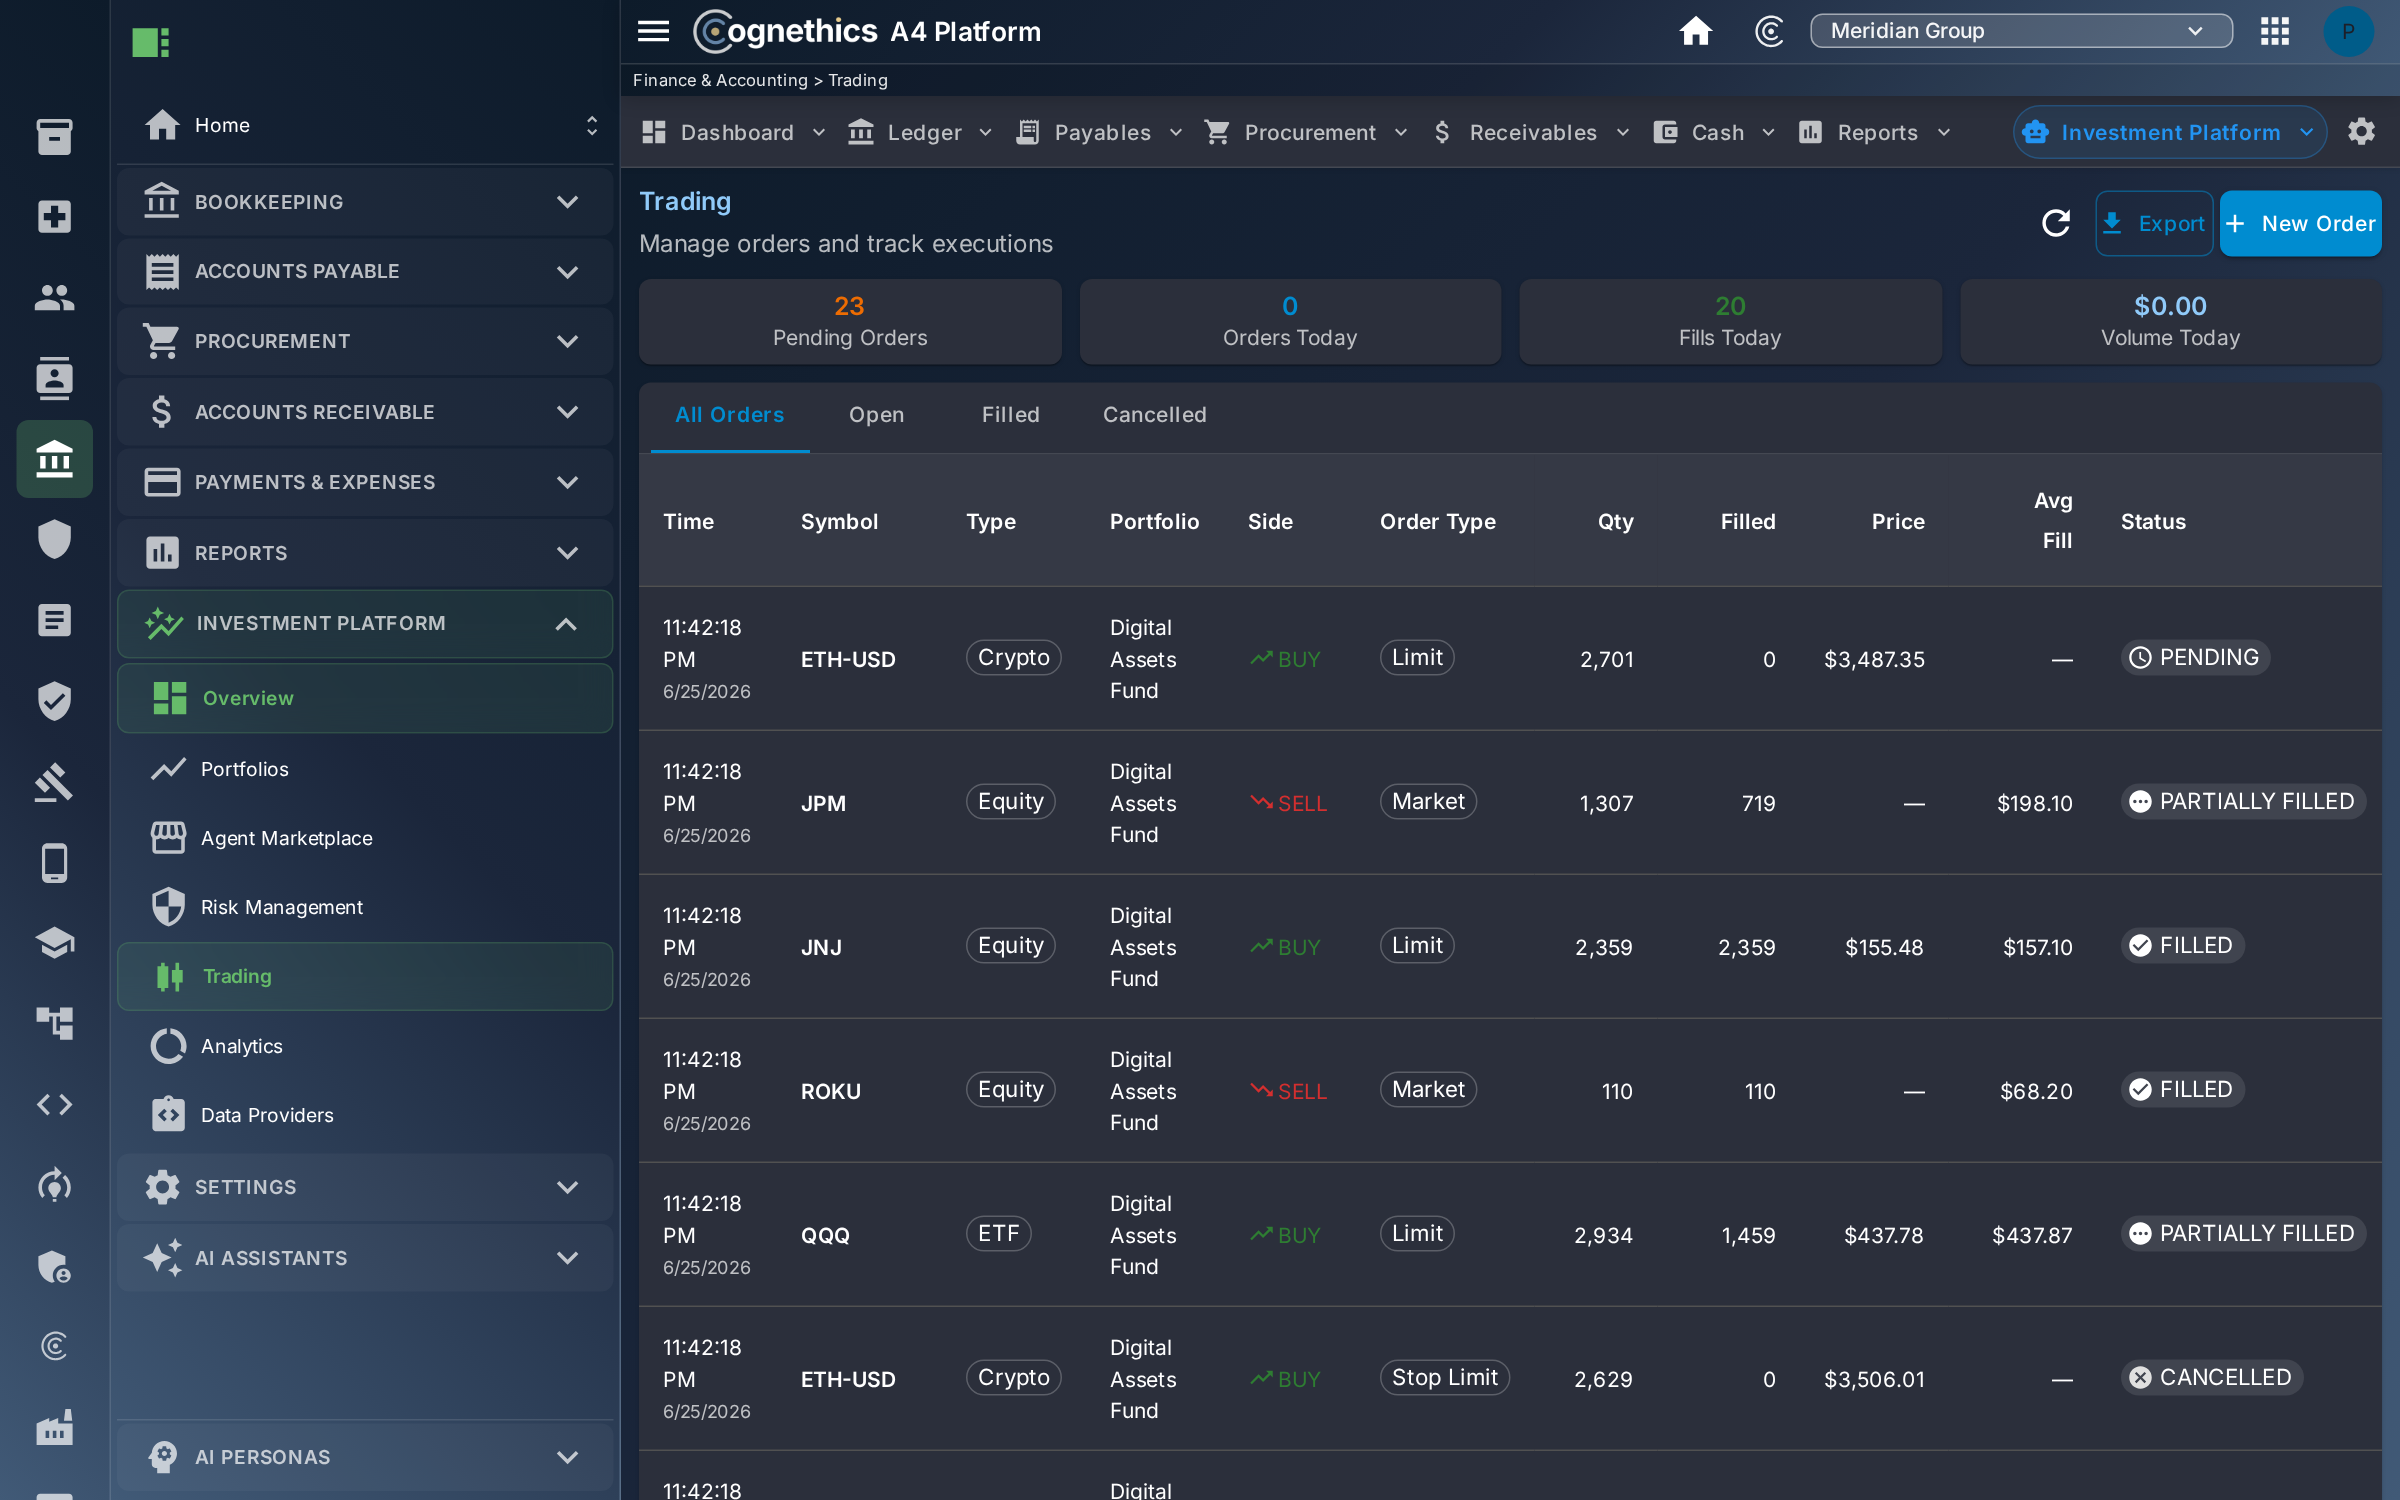Open the graduation cap icon in left rail

54,943
